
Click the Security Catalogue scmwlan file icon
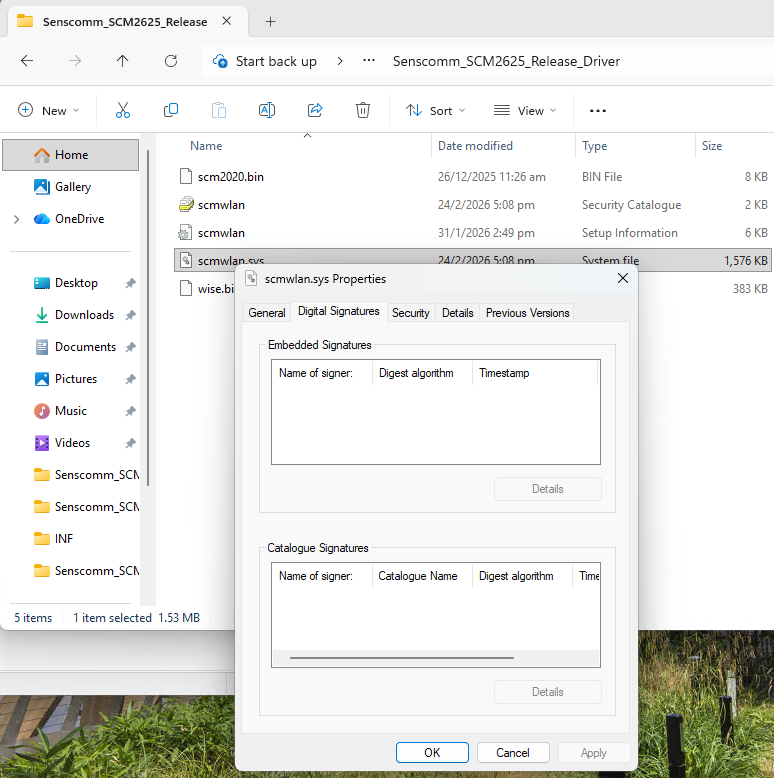pos(186,204)
